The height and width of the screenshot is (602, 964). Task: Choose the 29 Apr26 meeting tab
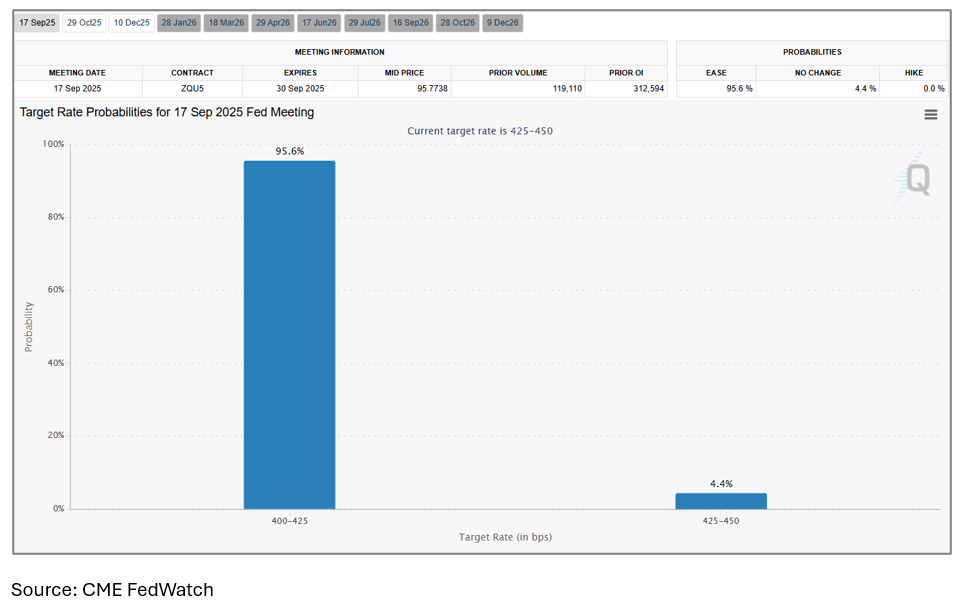(273, 22)
